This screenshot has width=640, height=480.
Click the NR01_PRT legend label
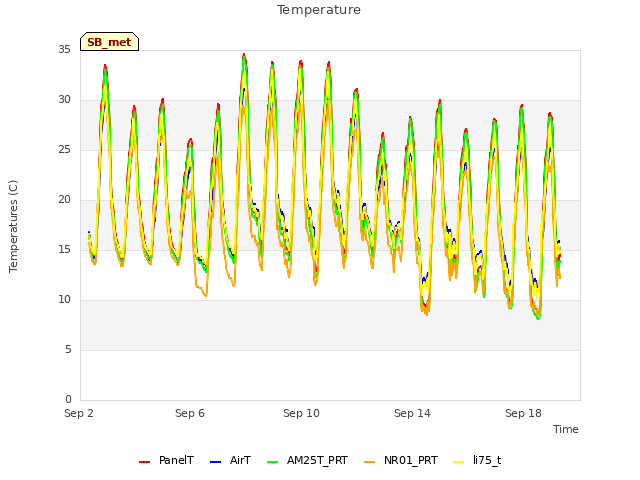point(411,460)
